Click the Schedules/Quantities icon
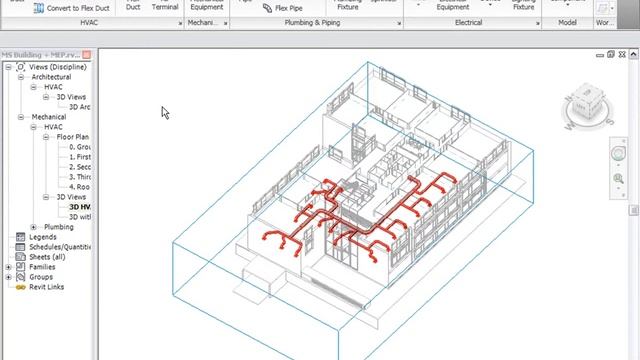Viewport: 640px width, 360px height. pyautogui.click(x=20, y=247)
